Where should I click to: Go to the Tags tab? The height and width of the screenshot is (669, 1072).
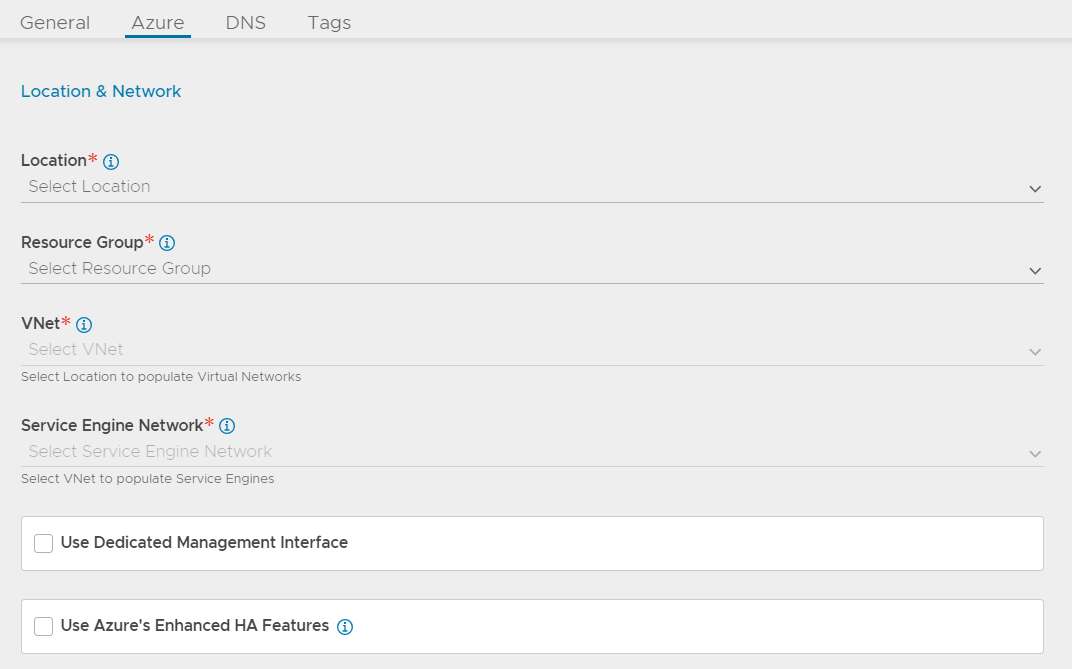(329, 22)
